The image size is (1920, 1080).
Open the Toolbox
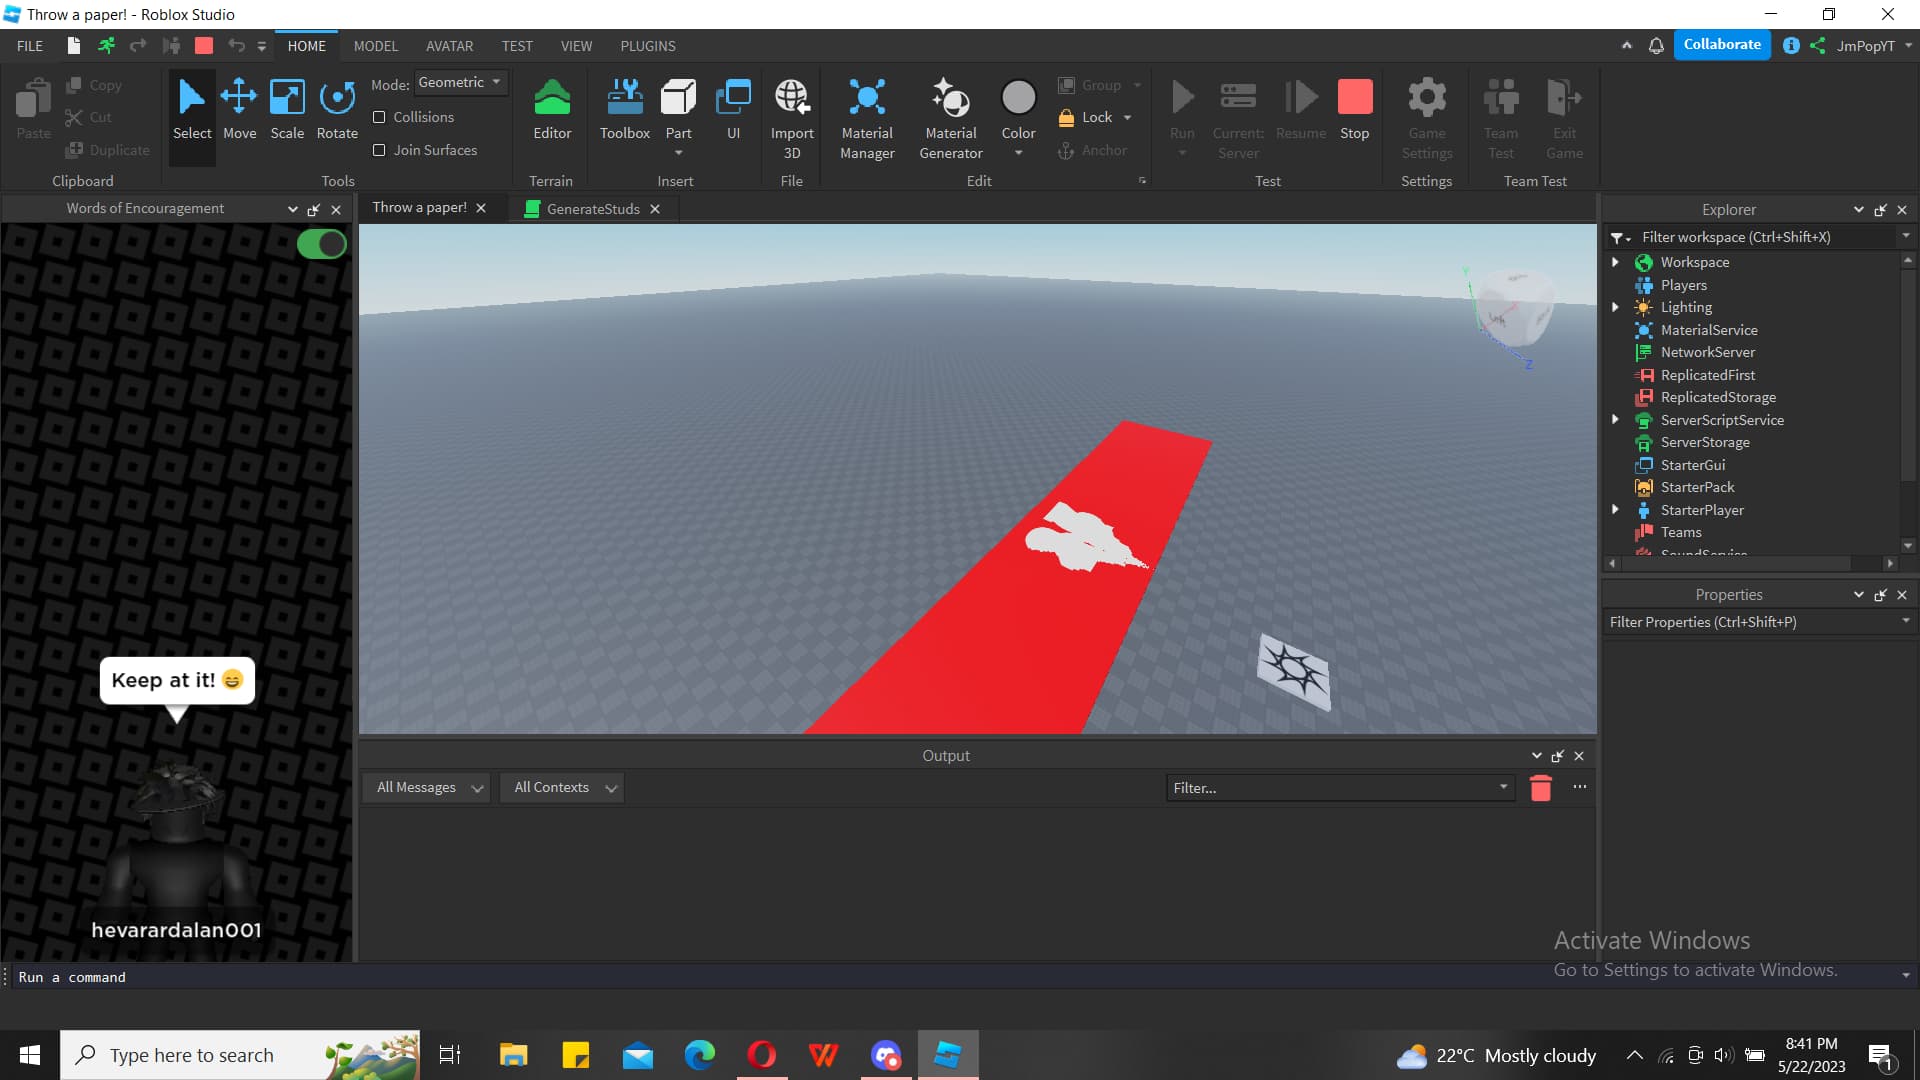point(624,110)
